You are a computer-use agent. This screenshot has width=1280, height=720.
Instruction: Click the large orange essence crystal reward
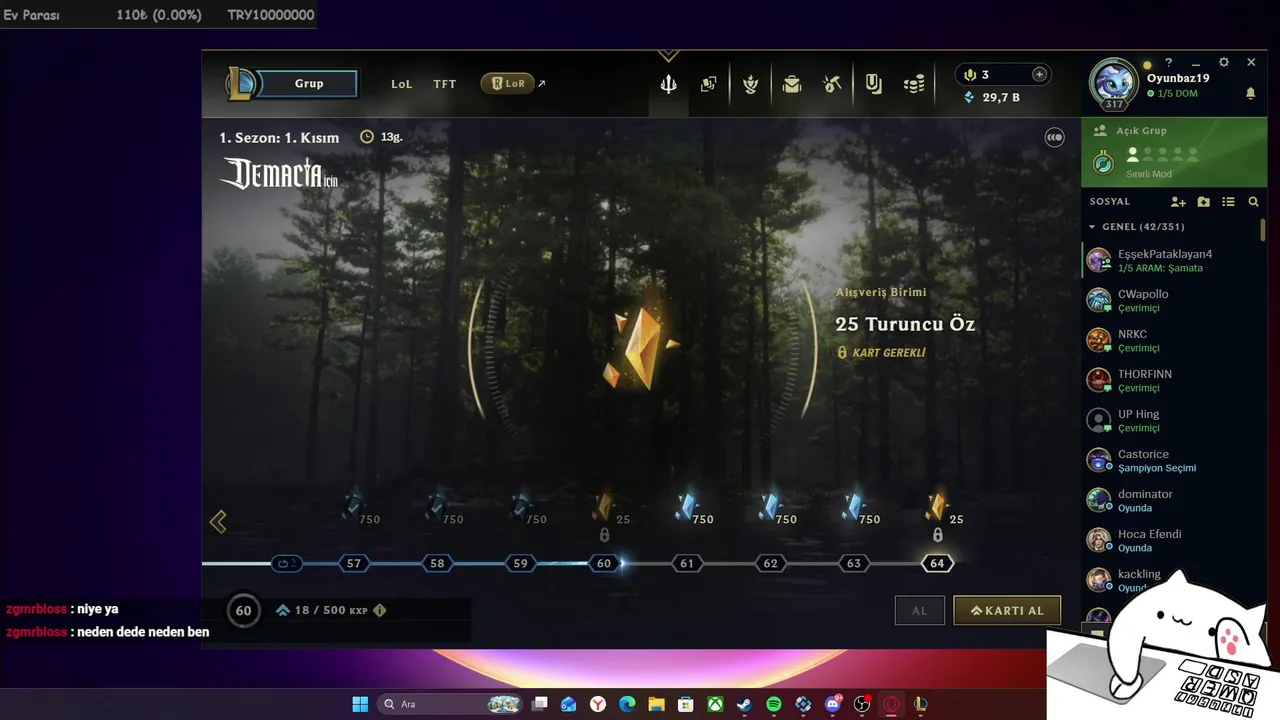point(639,347)
